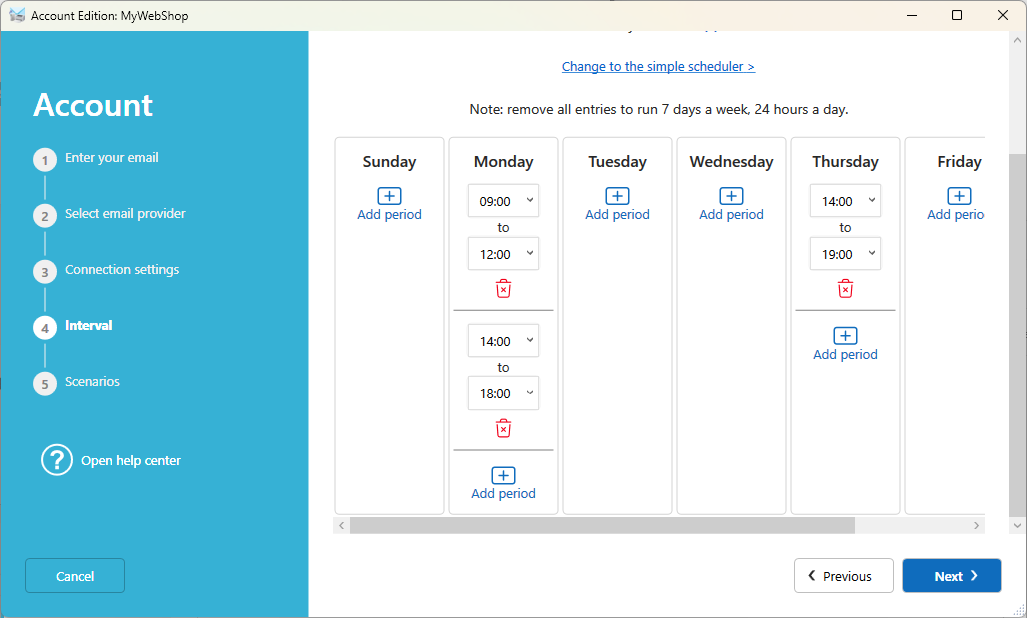
Task: Add another period under Thursday
Action: tap(845, 344)
